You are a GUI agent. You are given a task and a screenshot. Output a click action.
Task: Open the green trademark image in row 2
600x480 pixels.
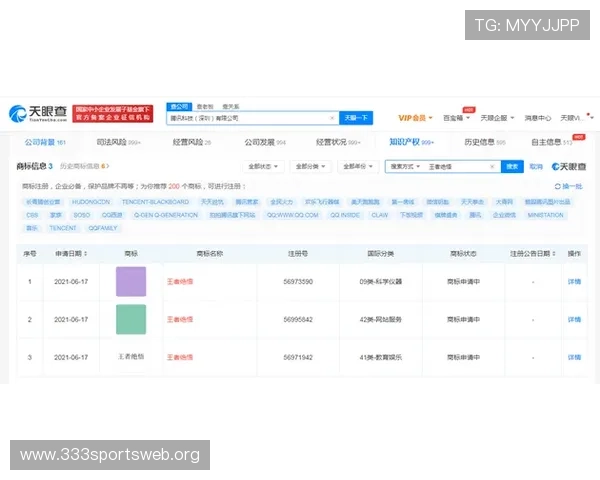coord(131,319)
